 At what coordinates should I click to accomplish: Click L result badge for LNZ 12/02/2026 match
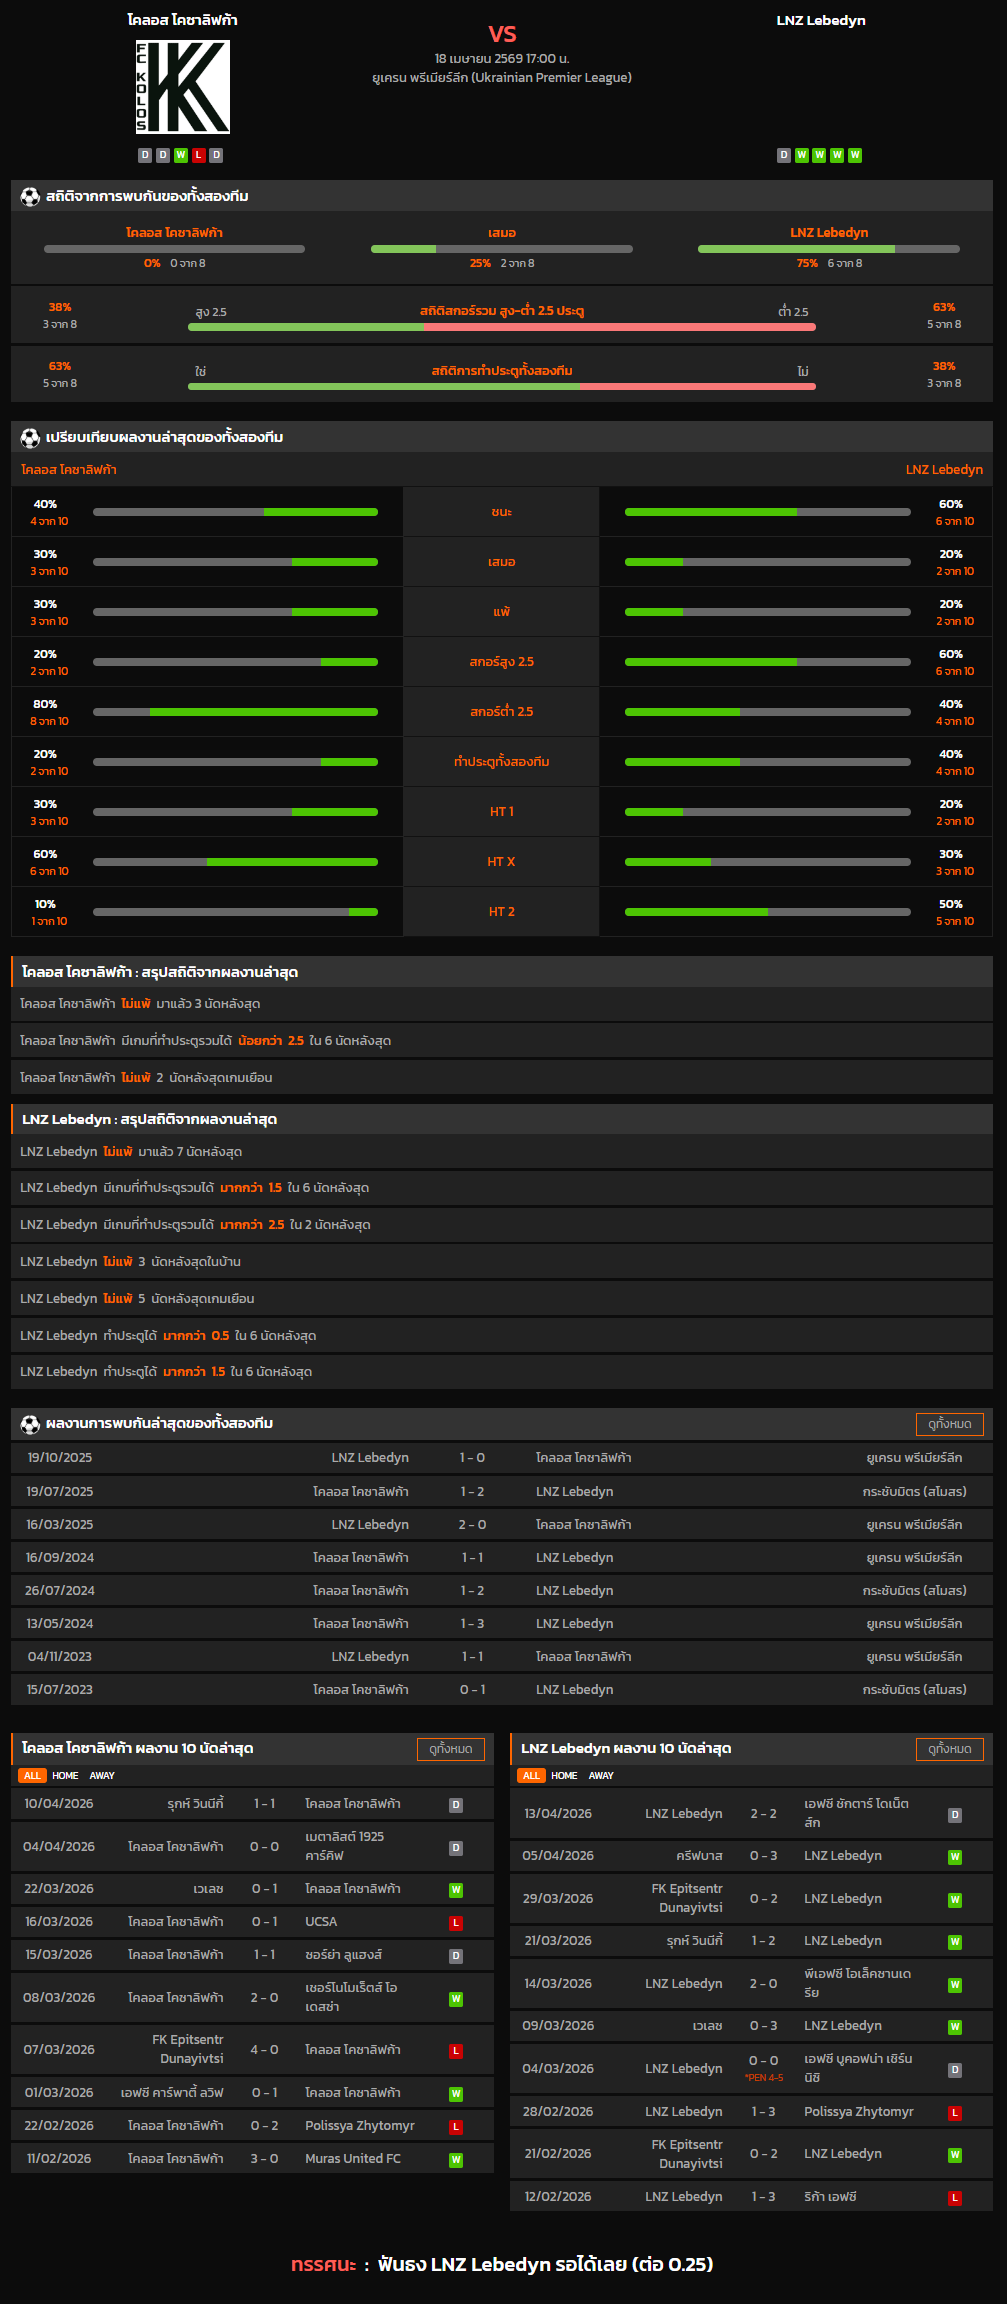click(x=955, y=2198)
